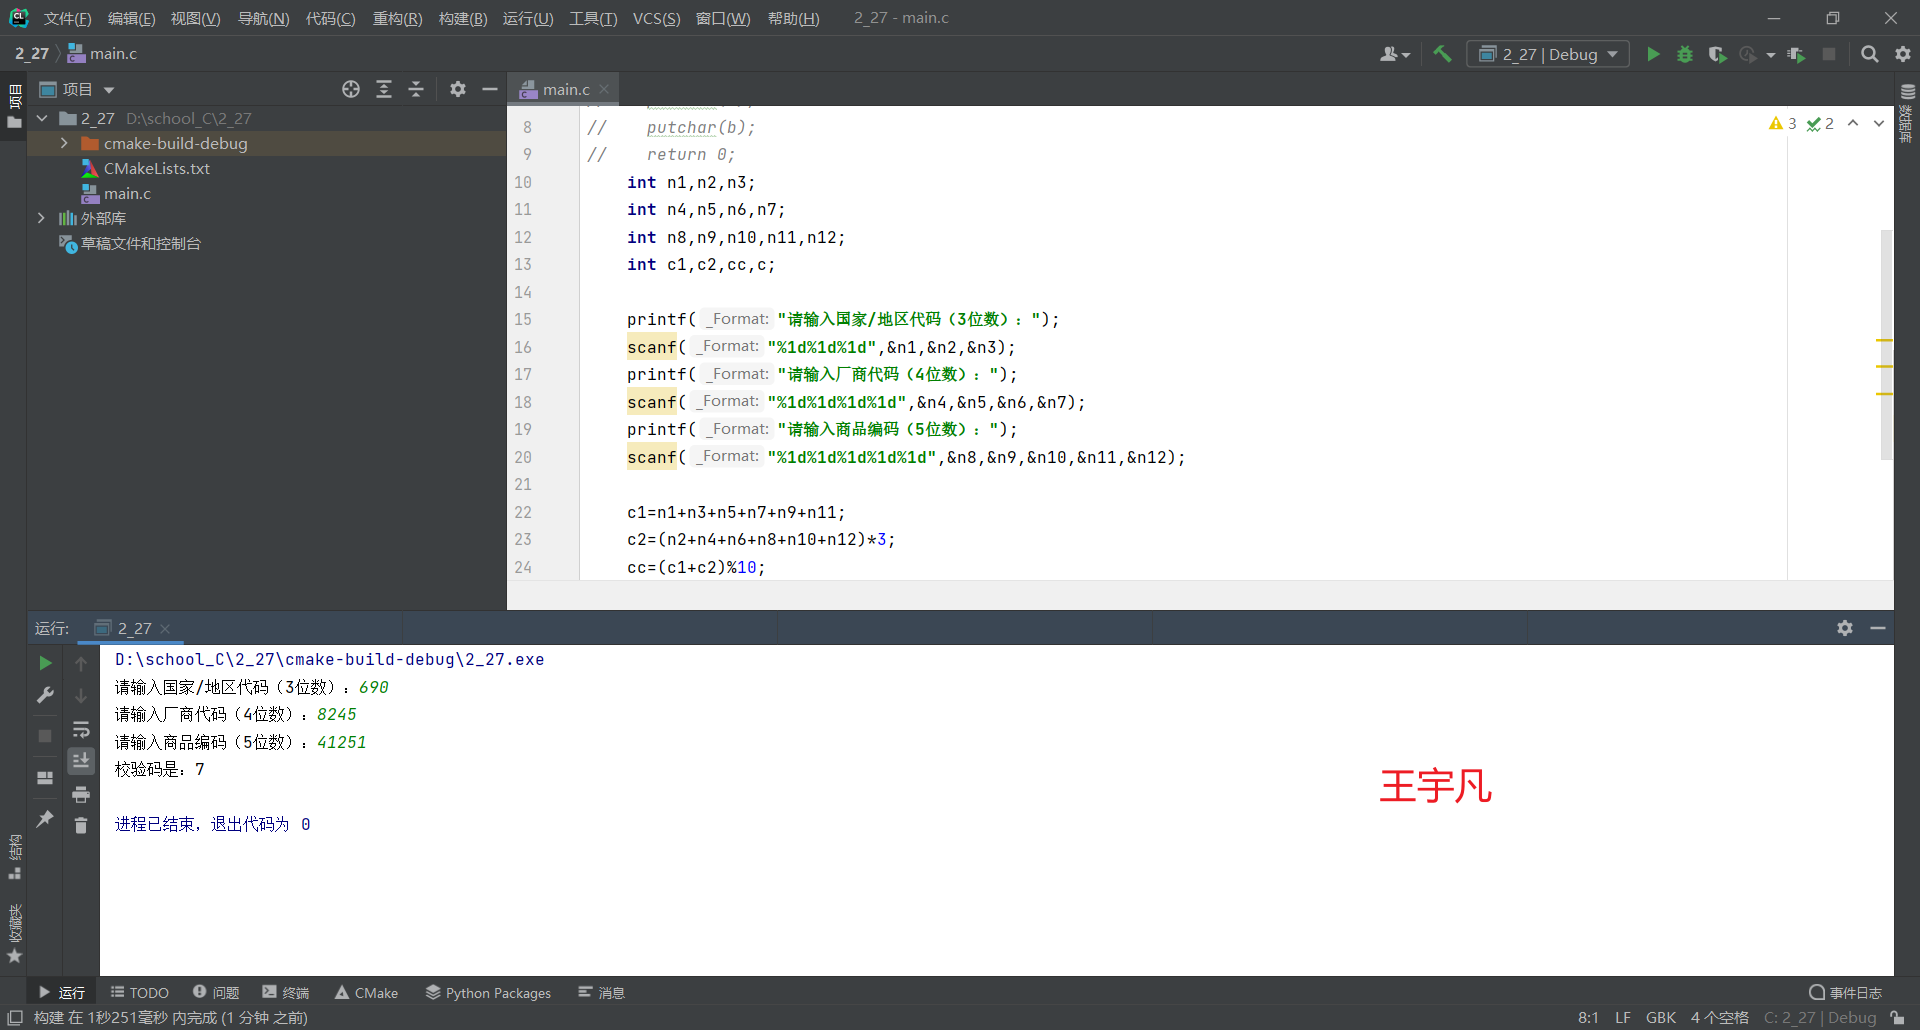
Task: Run with coverage shield icon
Action: (1717, 54)
